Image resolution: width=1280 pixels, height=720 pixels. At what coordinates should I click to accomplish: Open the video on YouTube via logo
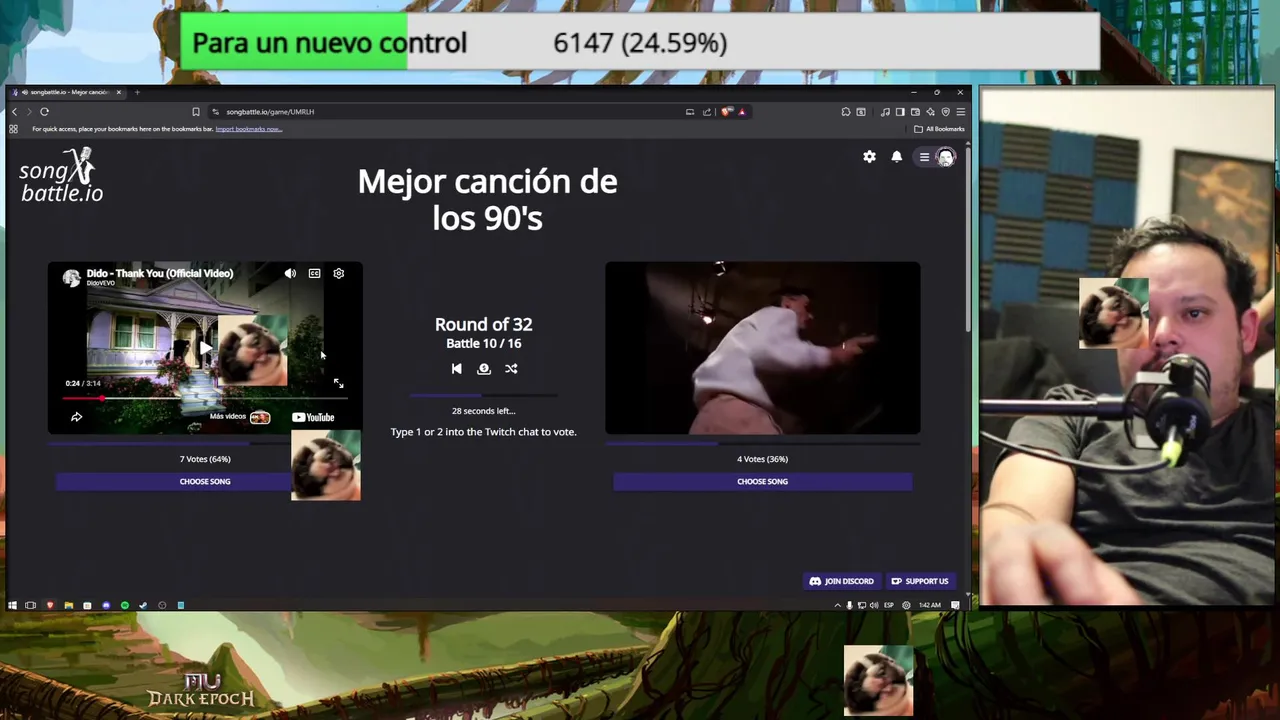pyautogui.click(x=313, y=417)
